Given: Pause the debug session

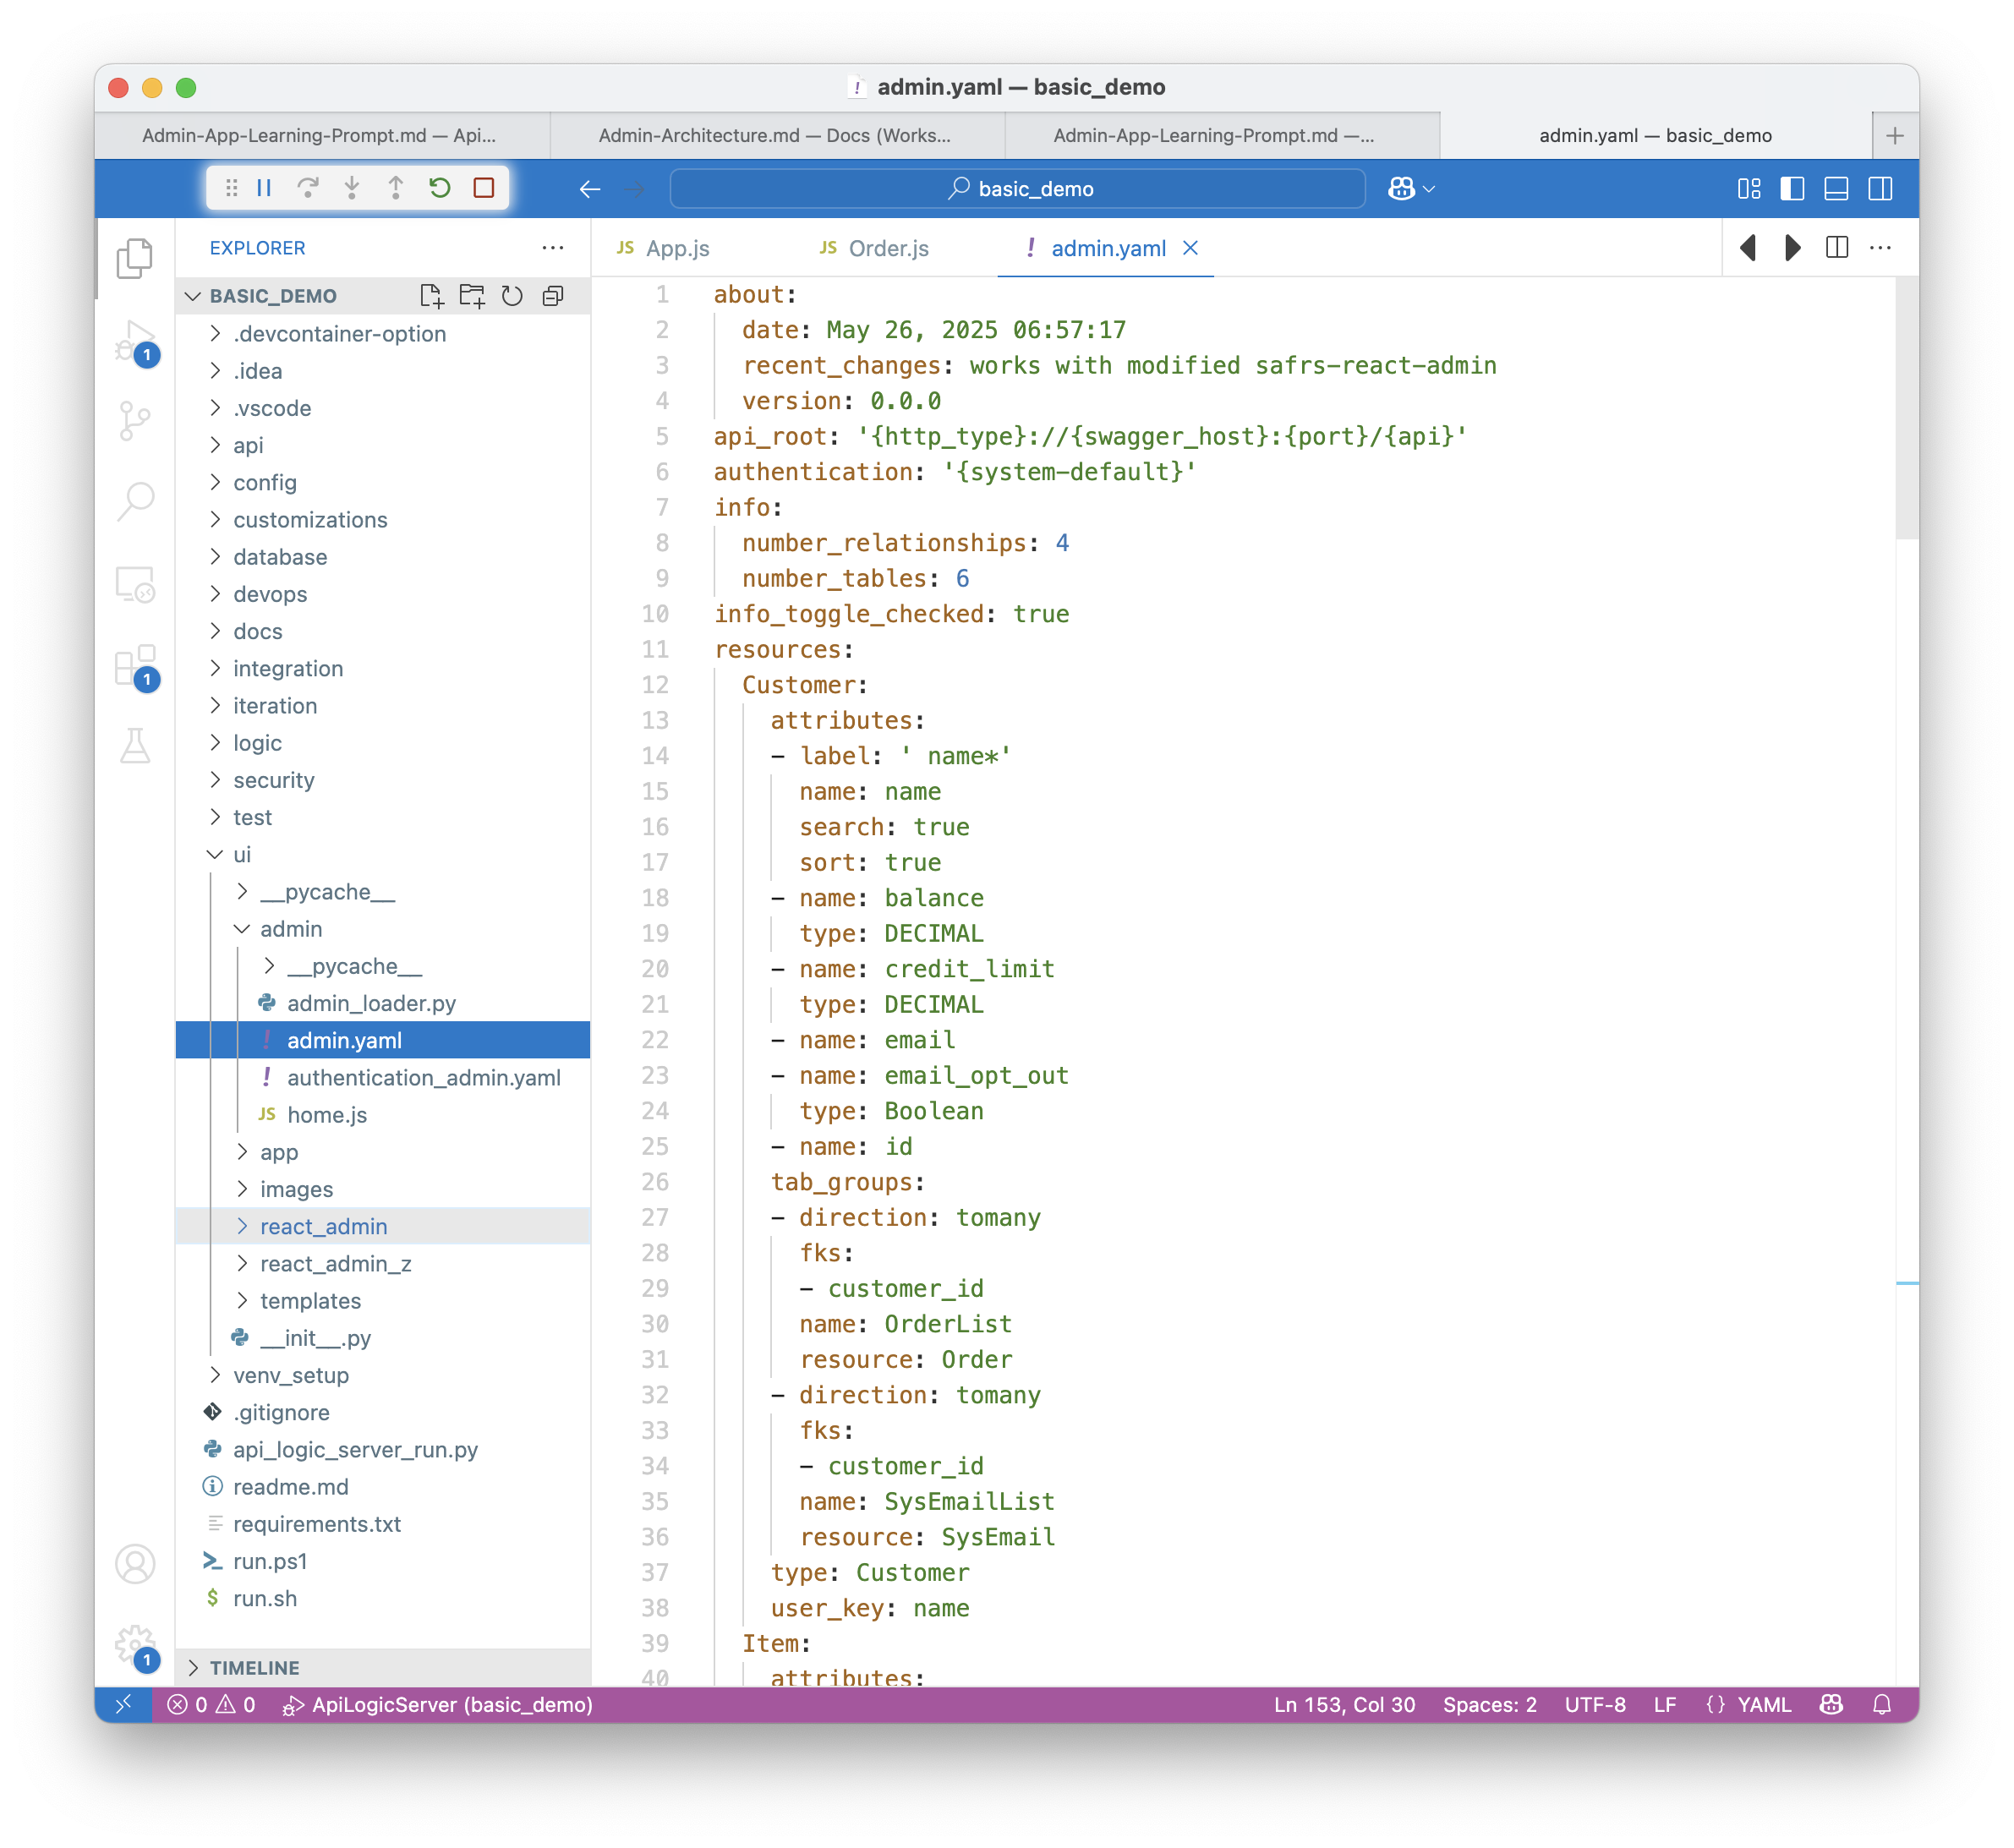Looking at the screenshot, I should tap(264, 188).
